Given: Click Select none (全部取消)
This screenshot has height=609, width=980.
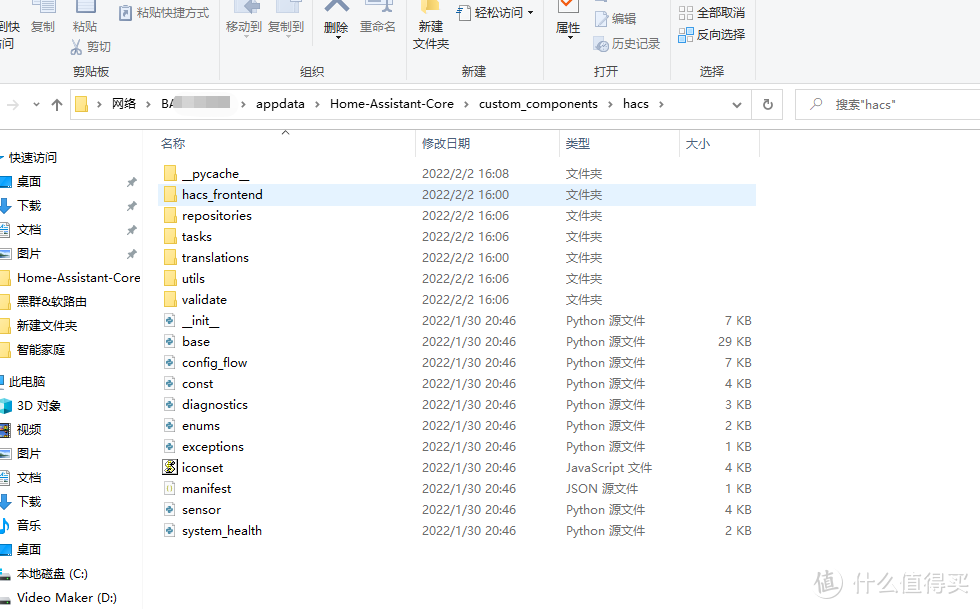Looking at the screenshot, I should (x=712, y=13).
